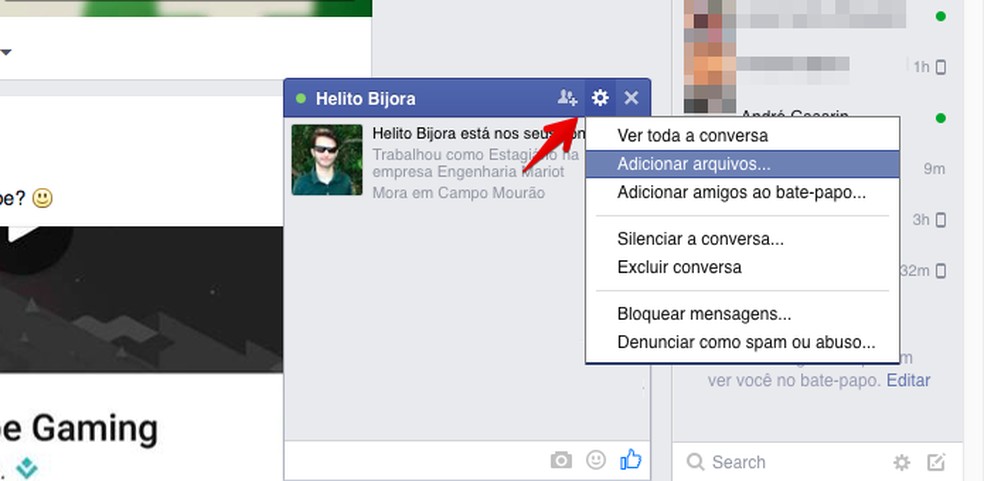Choose 'Bloquear mensagens...' option
The image size is (984, 481).
[742, 314]
